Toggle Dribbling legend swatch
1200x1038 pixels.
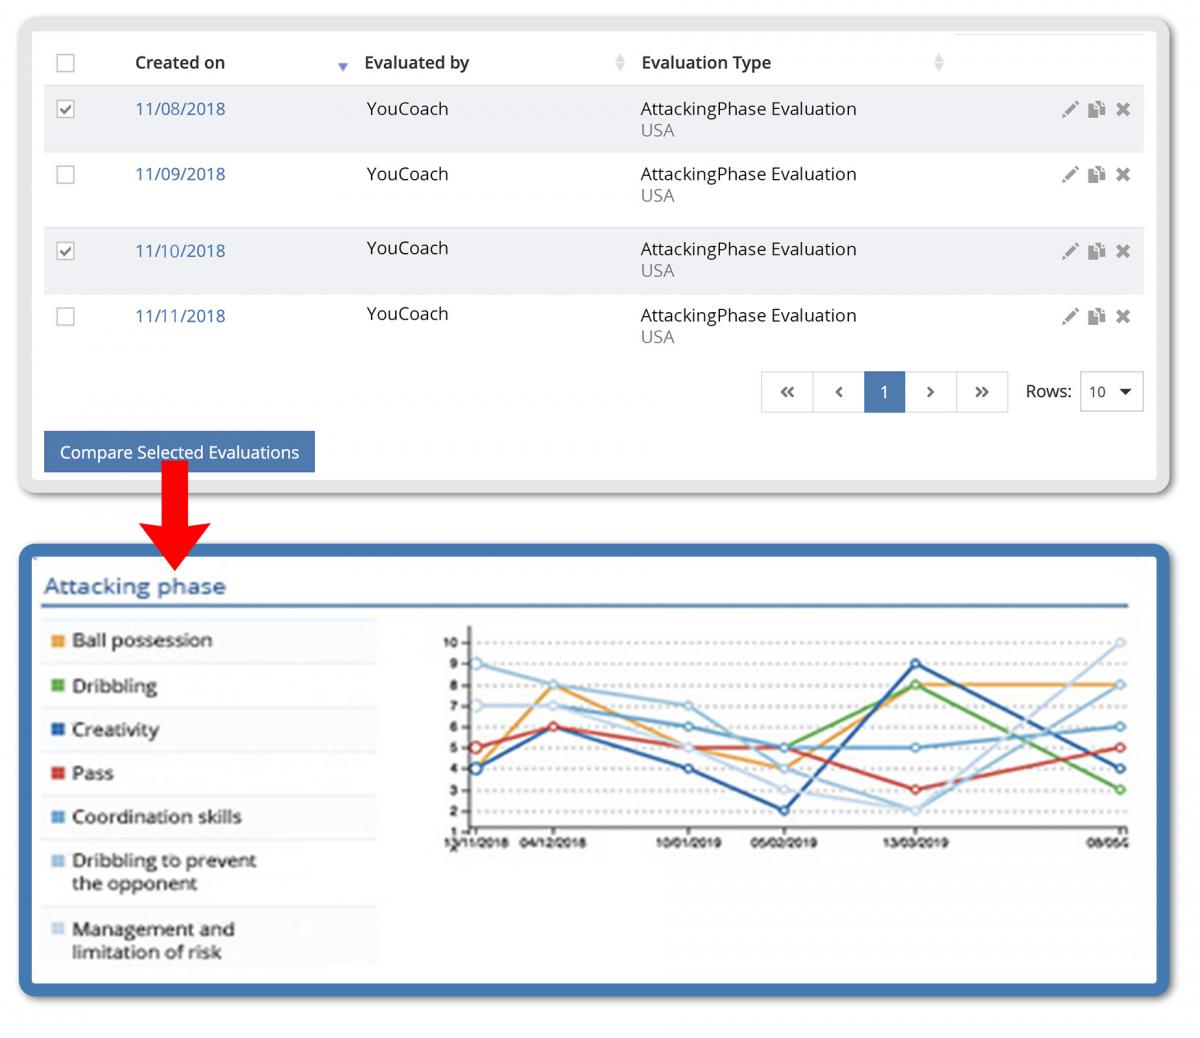[x=58, y=686]
